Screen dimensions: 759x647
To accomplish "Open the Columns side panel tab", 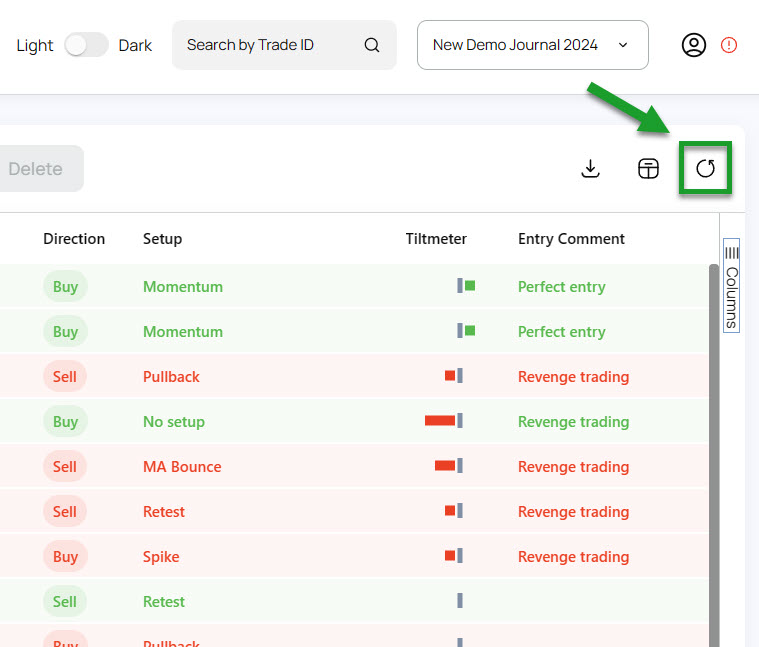I will pyautogui.click(x=731, y=286).
